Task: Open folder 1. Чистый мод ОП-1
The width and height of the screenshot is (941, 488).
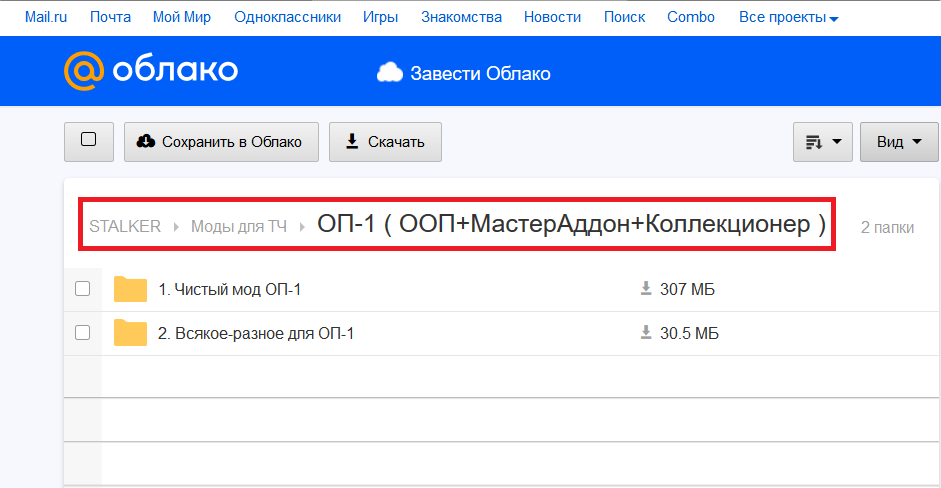Action: point(229,289)
